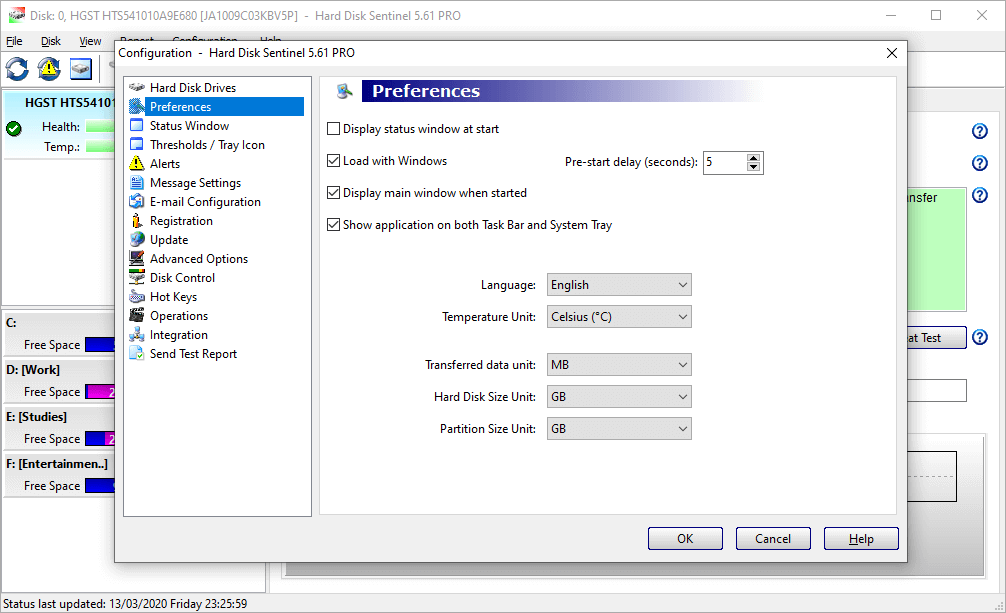
Task: Click the C: drive Free Space bar
Action: 99,345
